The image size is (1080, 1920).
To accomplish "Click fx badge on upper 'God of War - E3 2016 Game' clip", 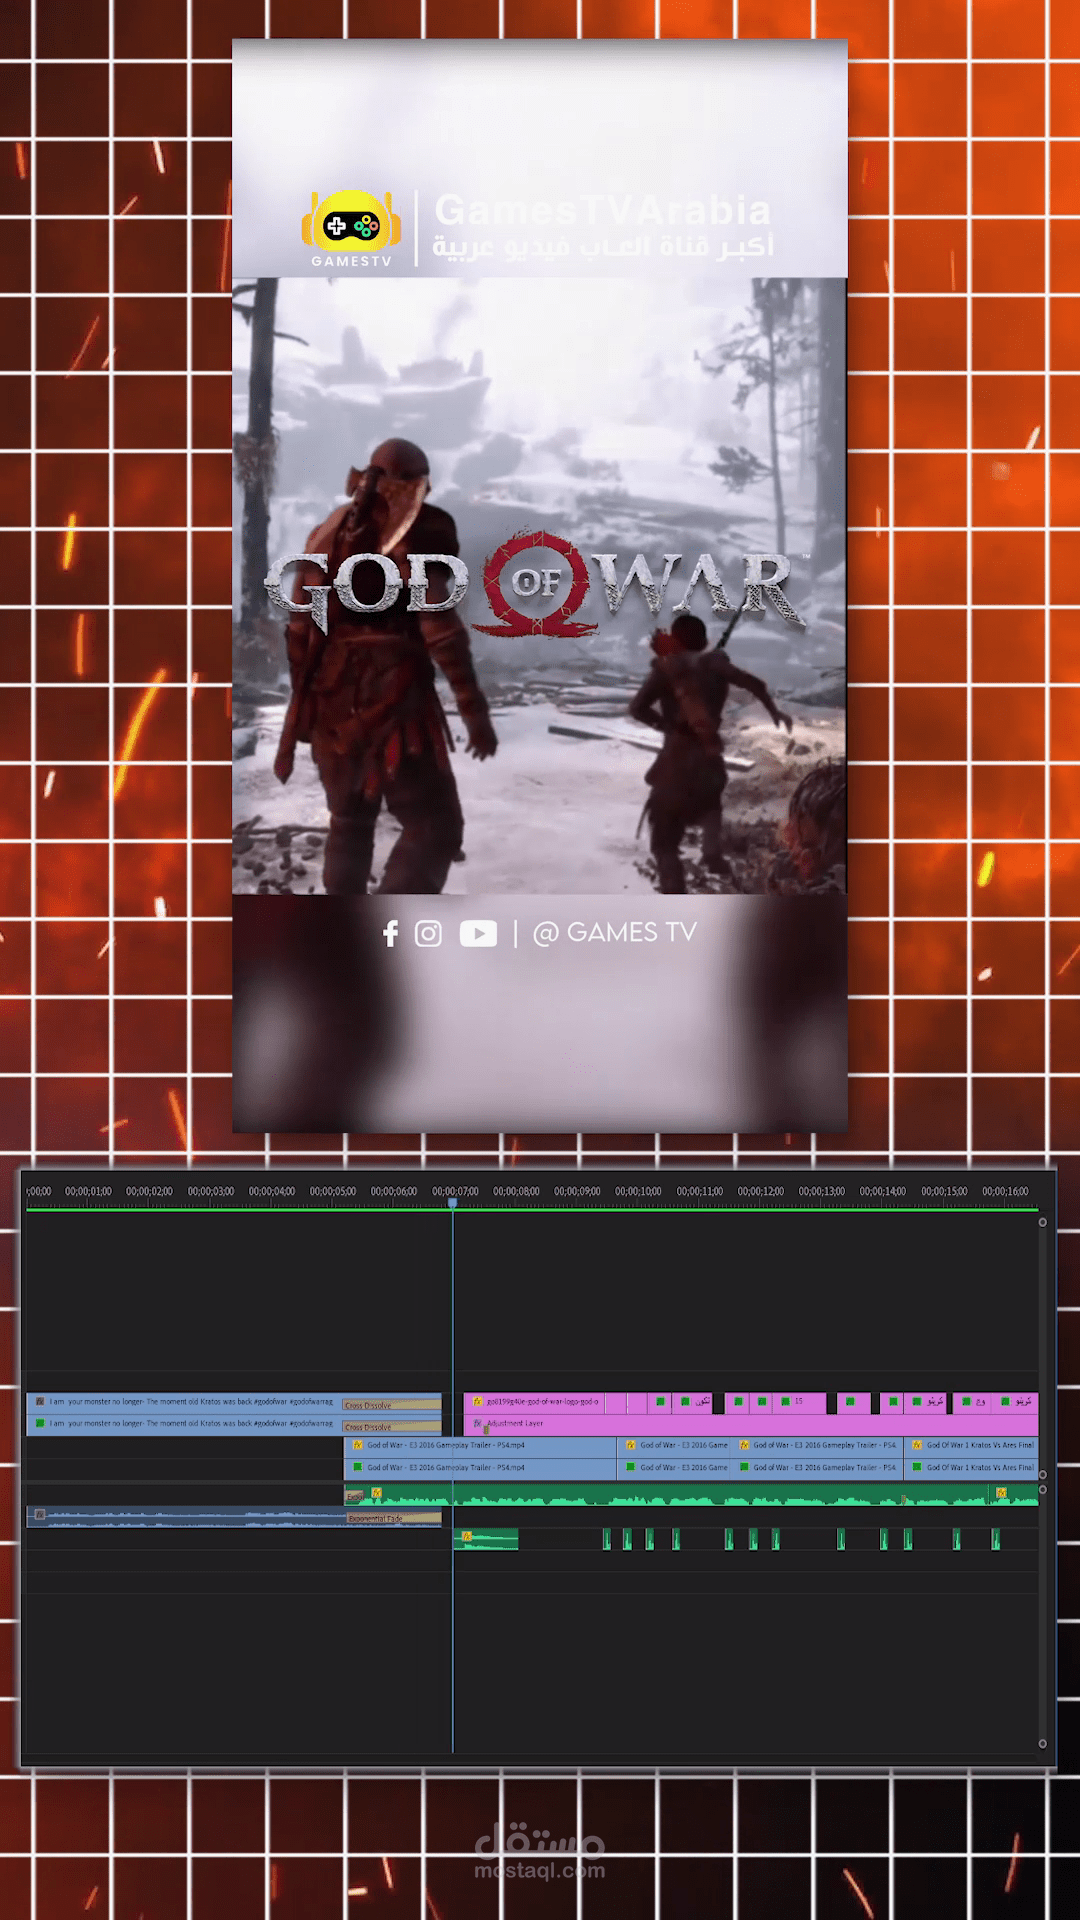I will coord(630,1444).
